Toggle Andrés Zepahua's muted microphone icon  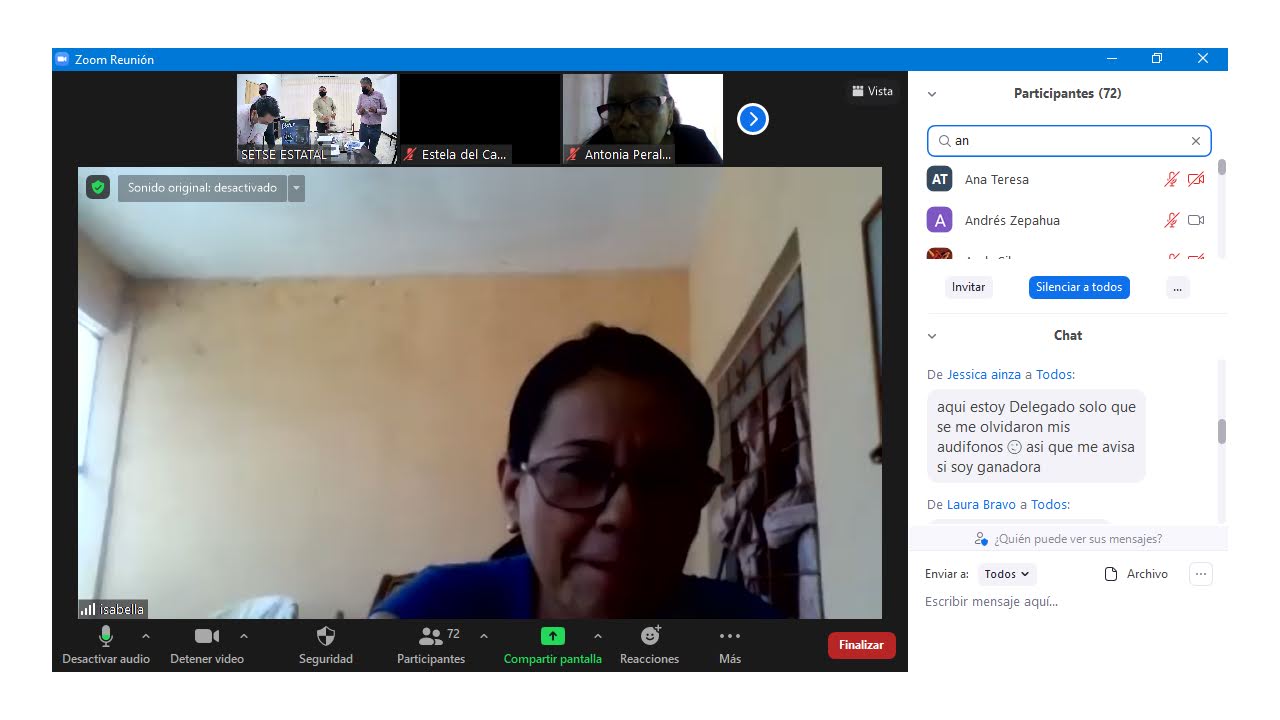(1172, 220)
